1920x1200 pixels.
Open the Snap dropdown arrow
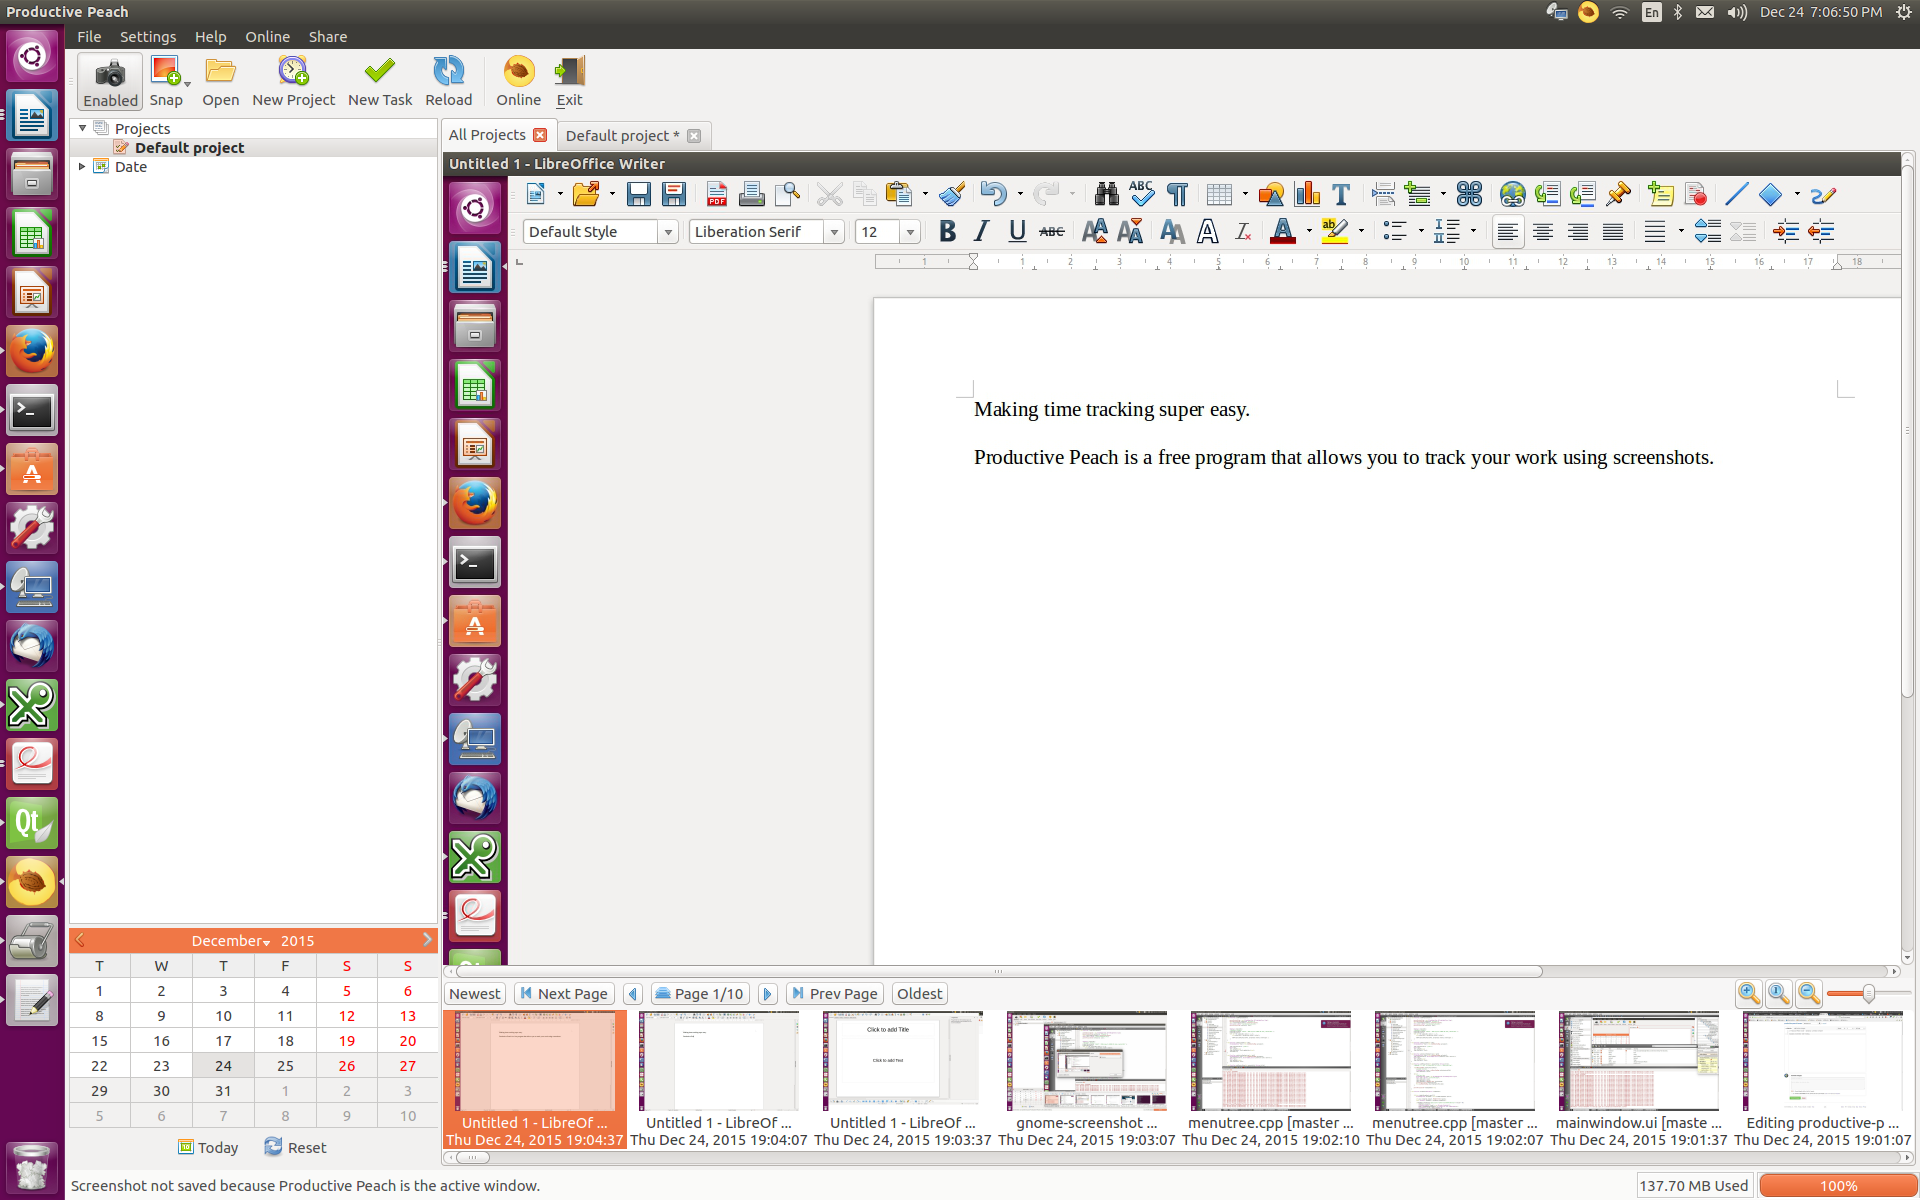click(187, 84)
